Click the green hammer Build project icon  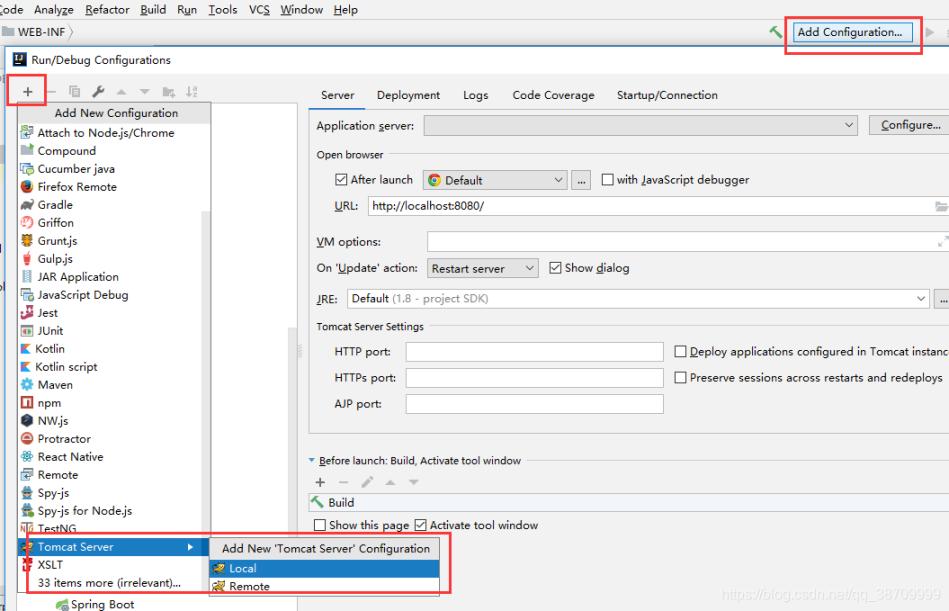tap(776, 32)
